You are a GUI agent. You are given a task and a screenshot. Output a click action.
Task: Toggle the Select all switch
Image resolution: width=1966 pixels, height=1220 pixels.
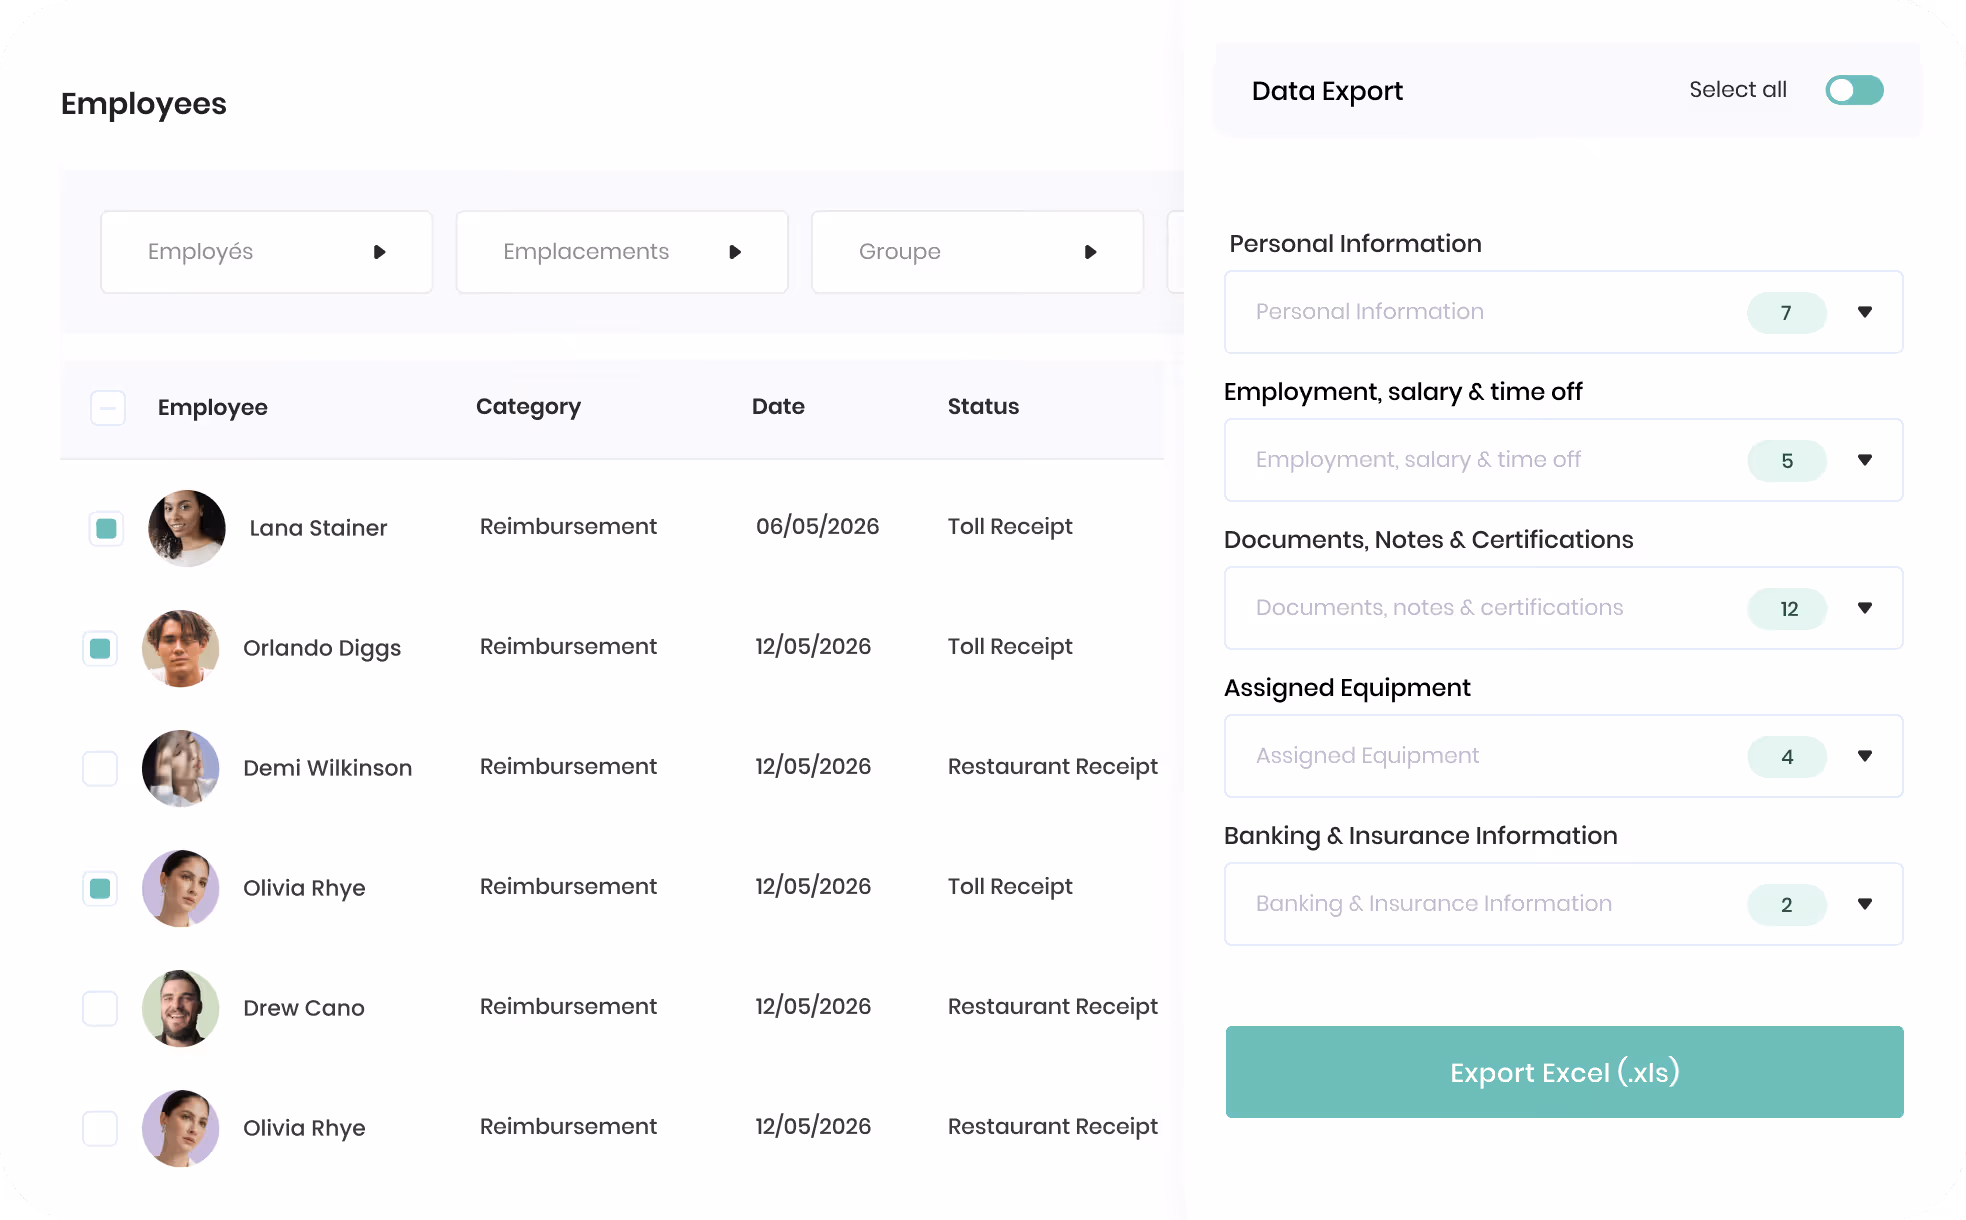coord(1854,90)
